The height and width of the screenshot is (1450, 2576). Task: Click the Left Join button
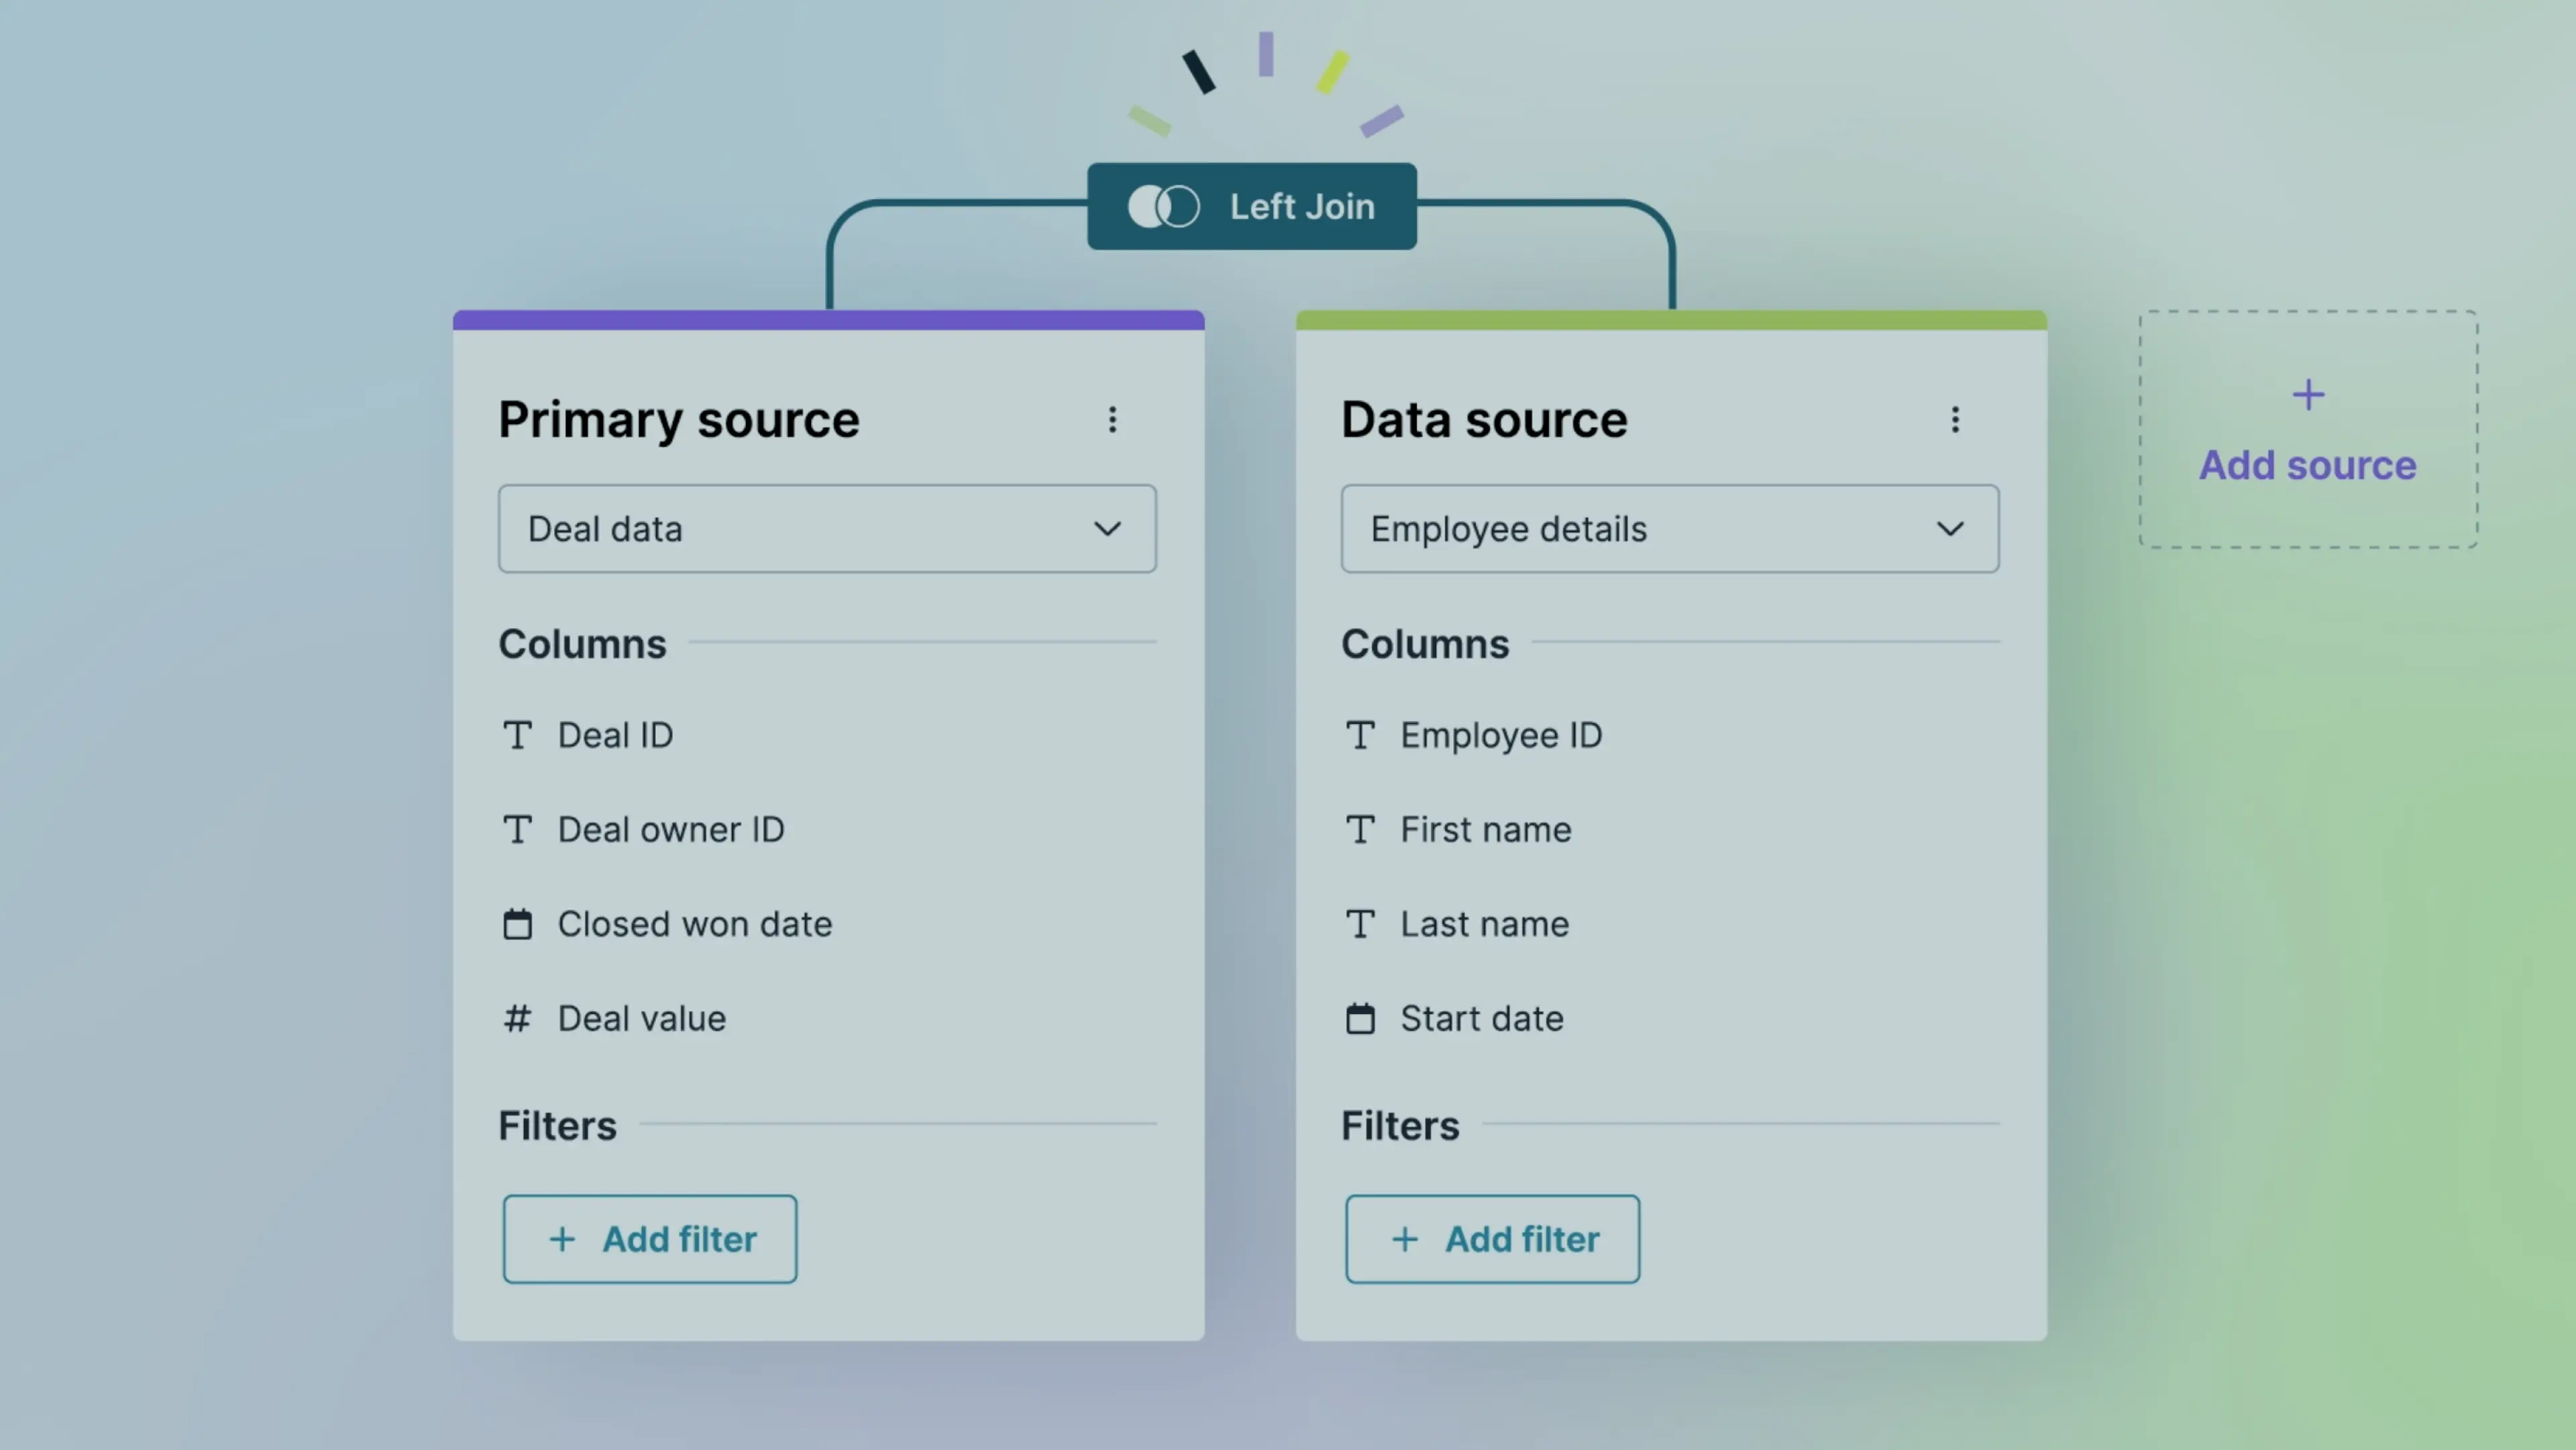click(1252, 207)
